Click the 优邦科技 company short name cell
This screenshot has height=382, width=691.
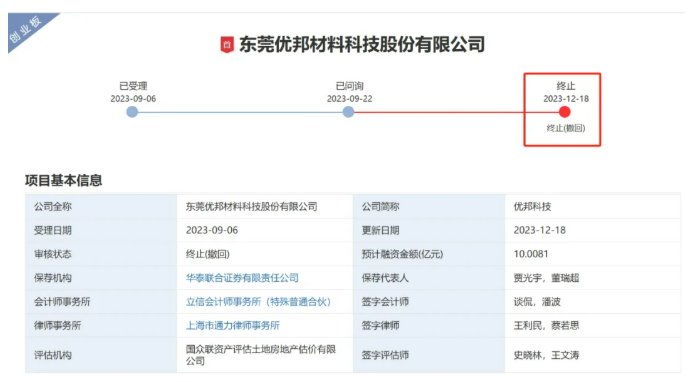(532, 207)
